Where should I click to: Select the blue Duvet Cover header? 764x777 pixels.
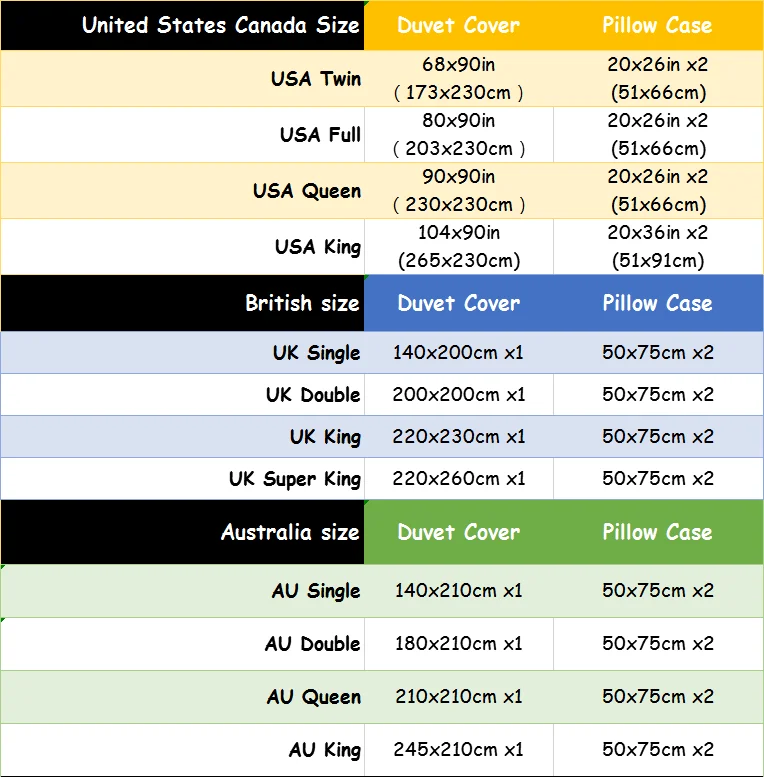(x=459, y=303)
